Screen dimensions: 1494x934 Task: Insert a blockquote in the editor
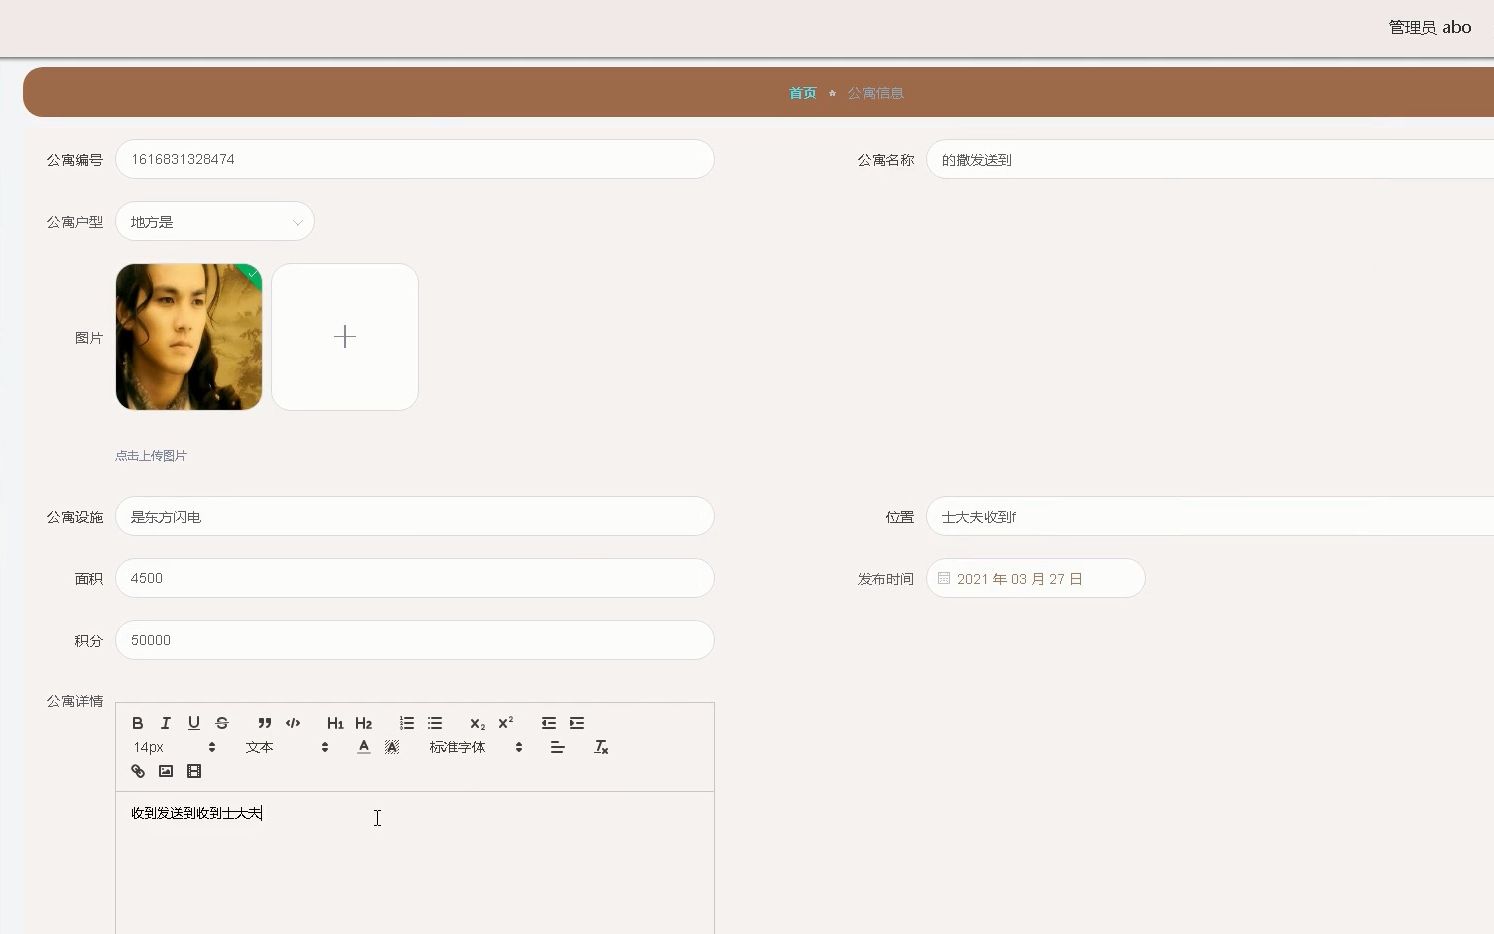(264, 723)
